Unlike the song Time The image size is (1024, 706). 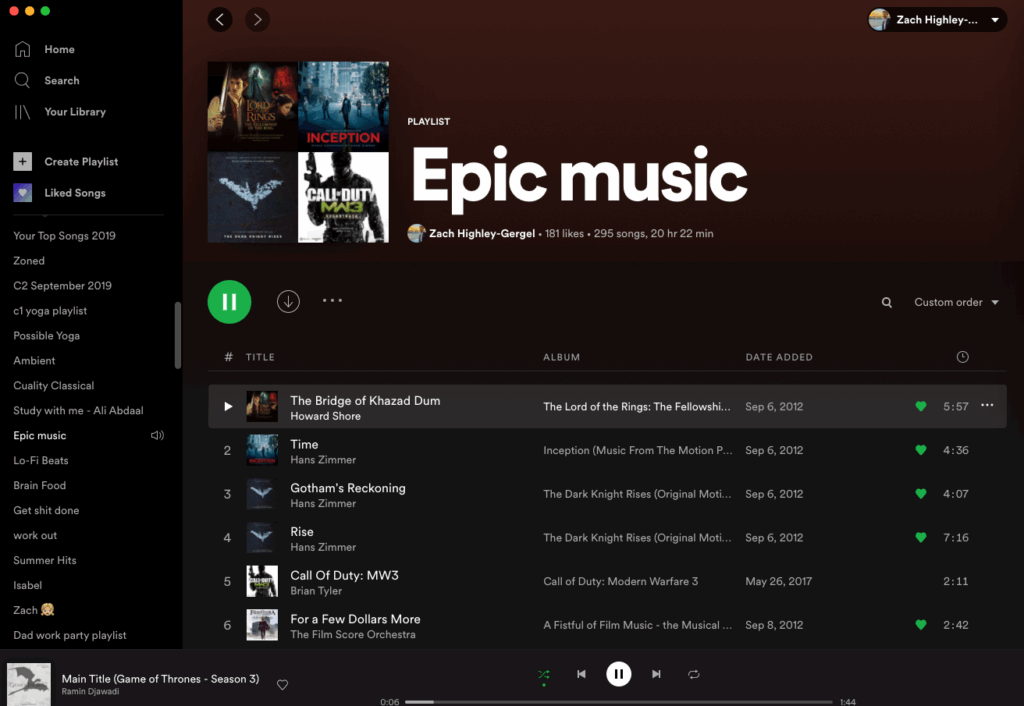[921, 450]
